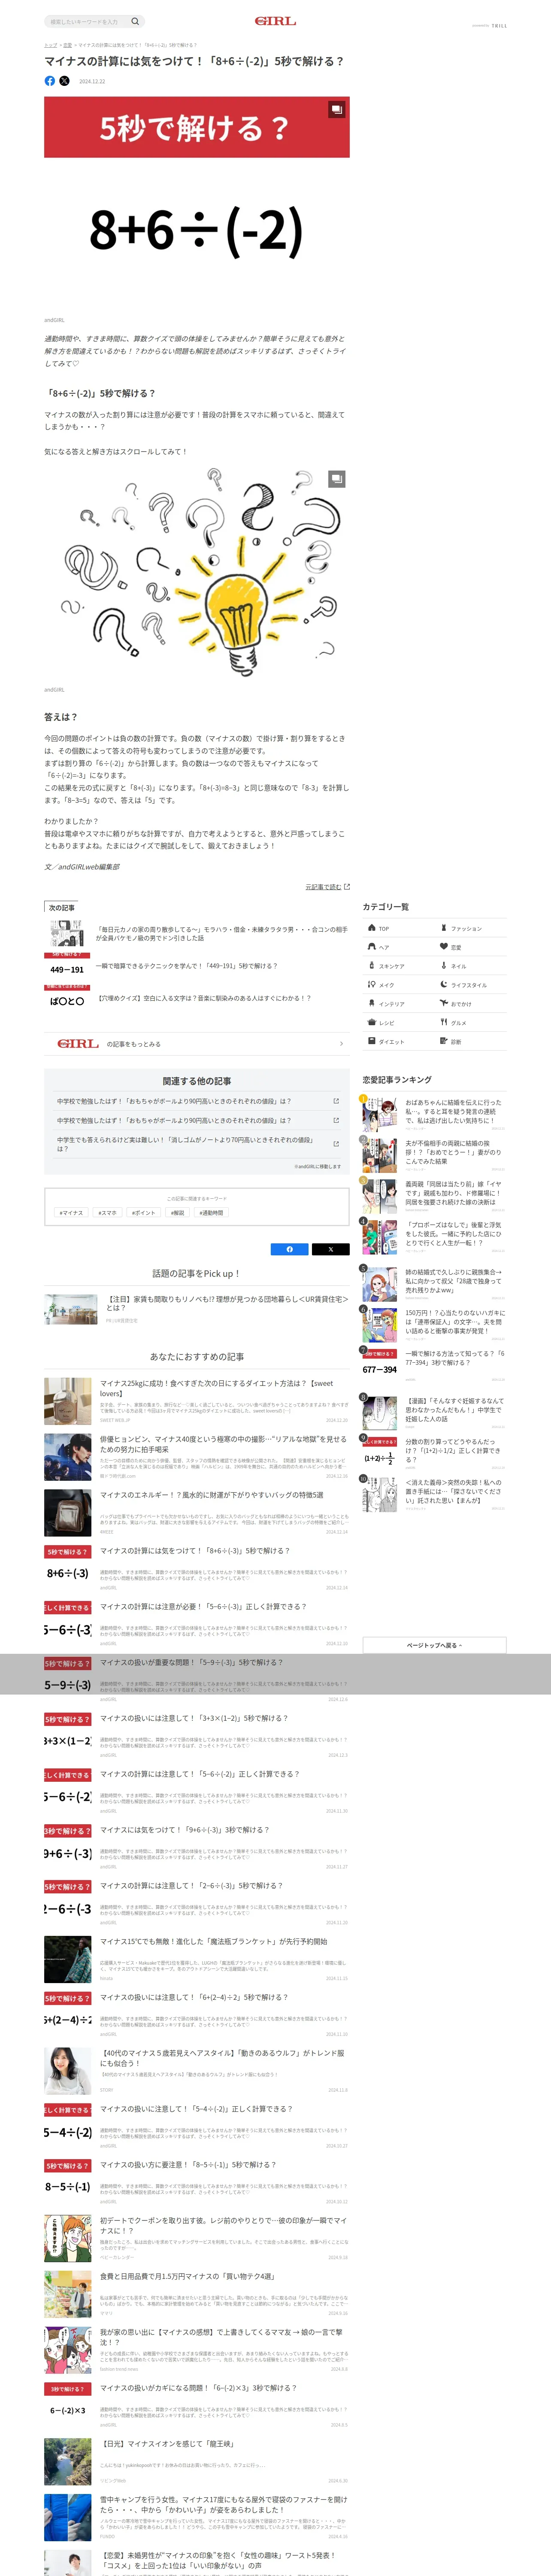Click the blue Facebook share button

[x=290, y=1249]
